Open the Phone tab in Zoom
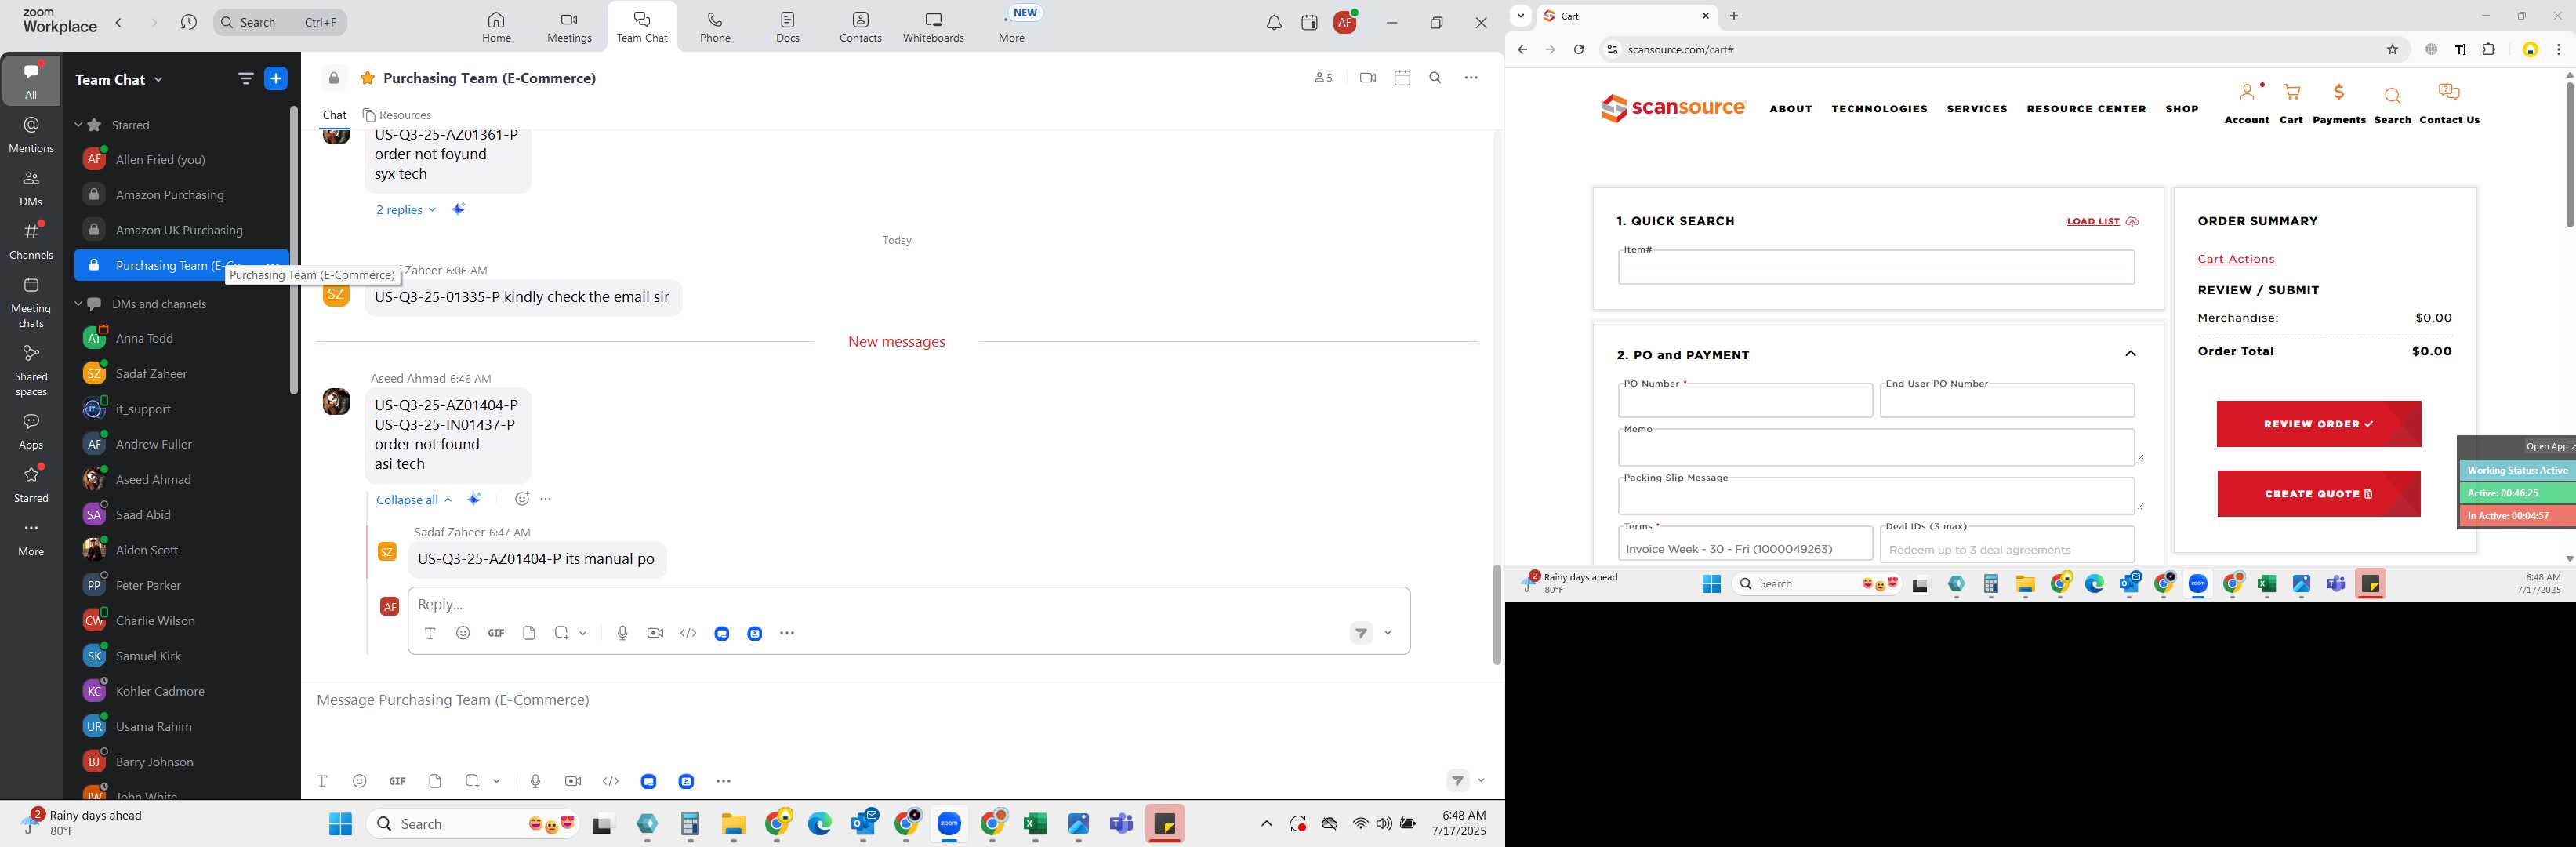This screenshot has height=847, width=2576. click(x=715, y=27)
